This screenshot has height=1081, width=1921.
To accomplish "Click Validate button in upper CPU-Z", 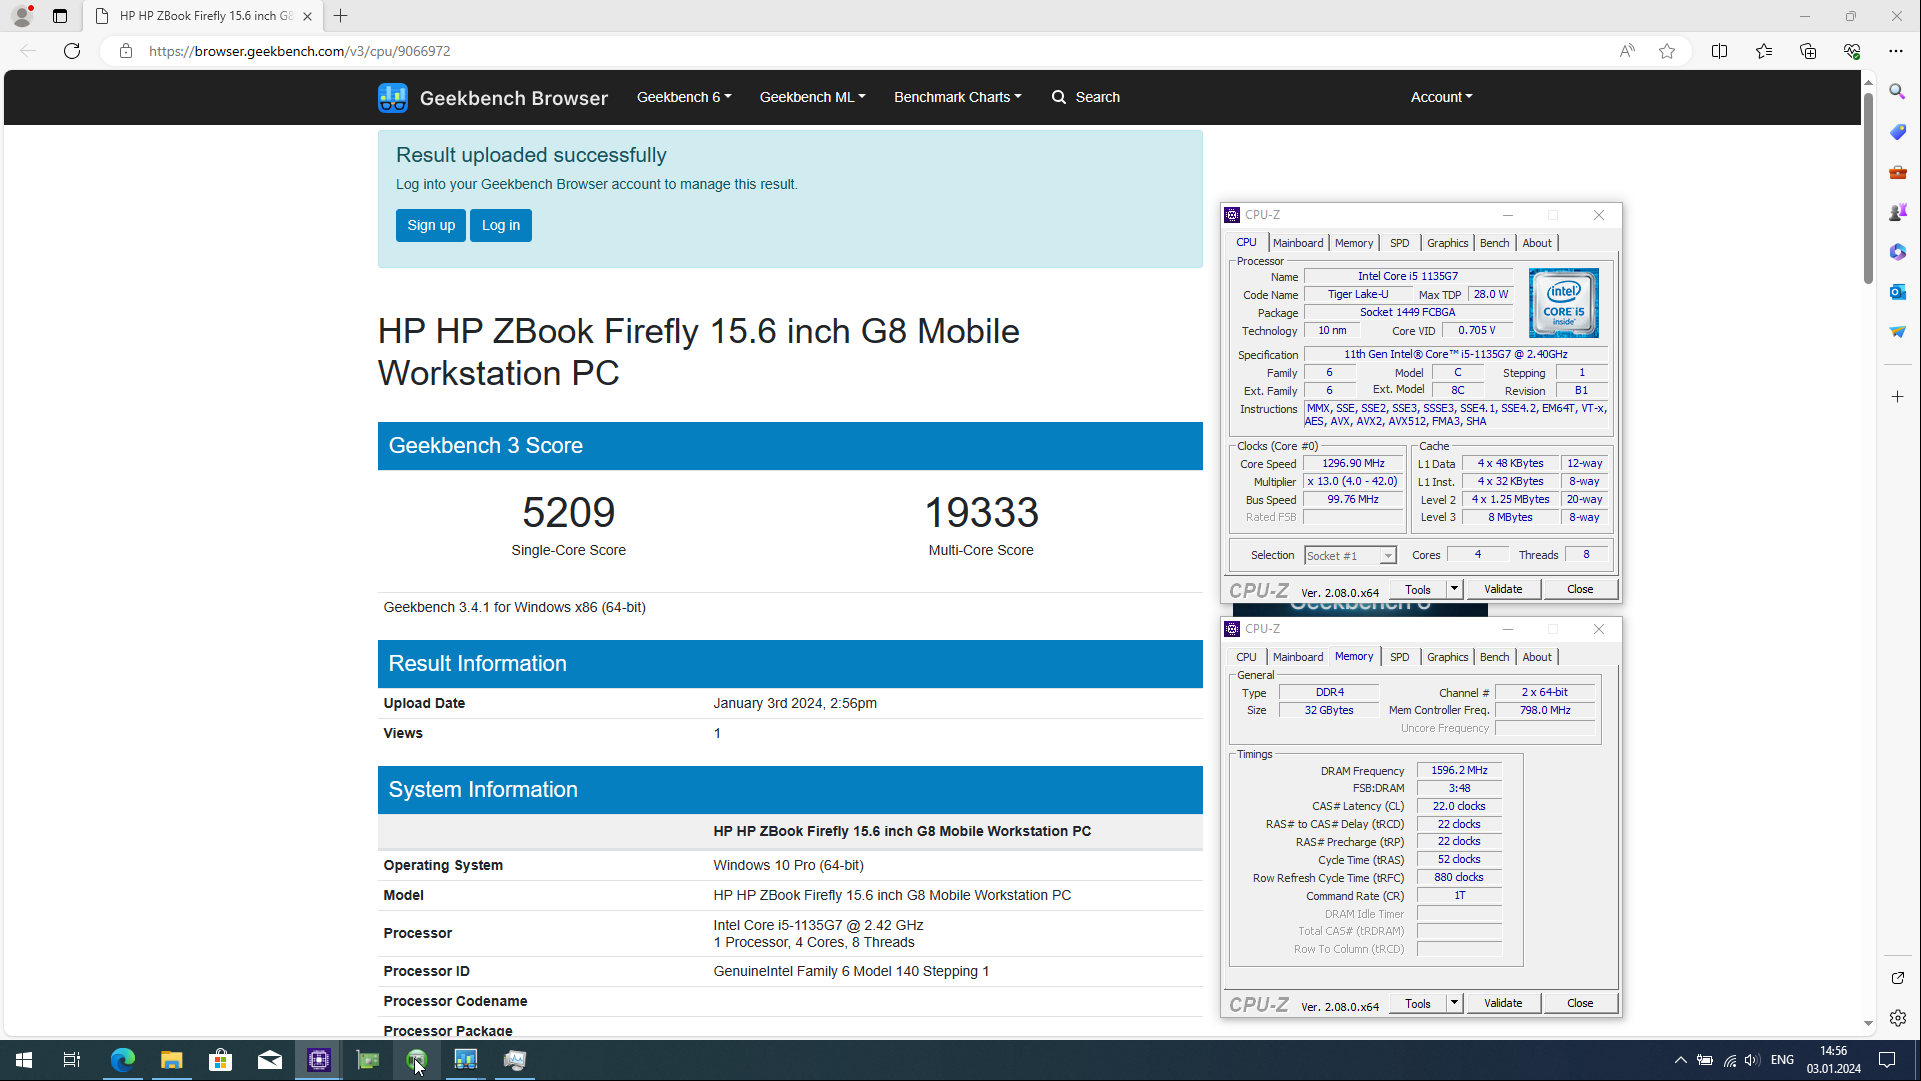I will pos(1503,589).
